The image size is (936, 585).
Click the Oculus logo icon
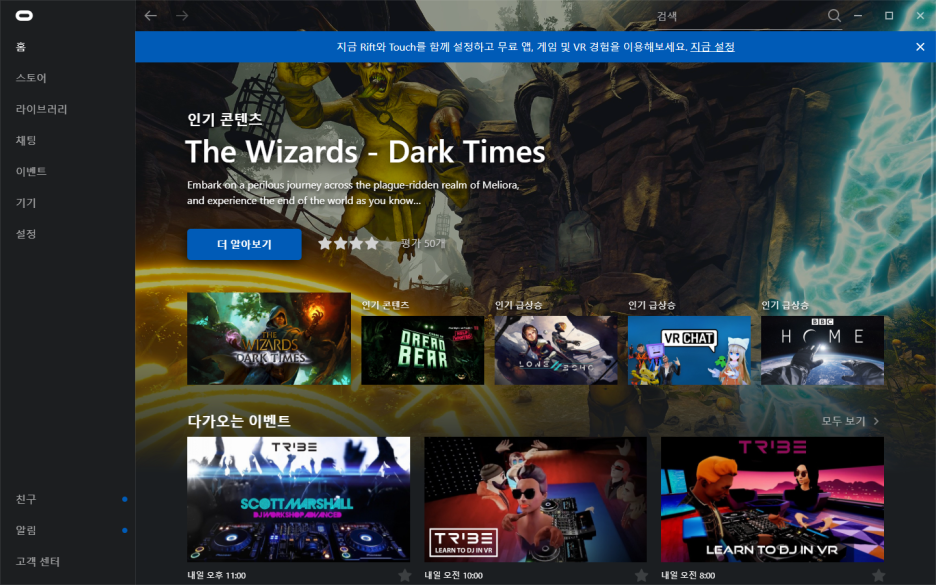pos(24,16)
